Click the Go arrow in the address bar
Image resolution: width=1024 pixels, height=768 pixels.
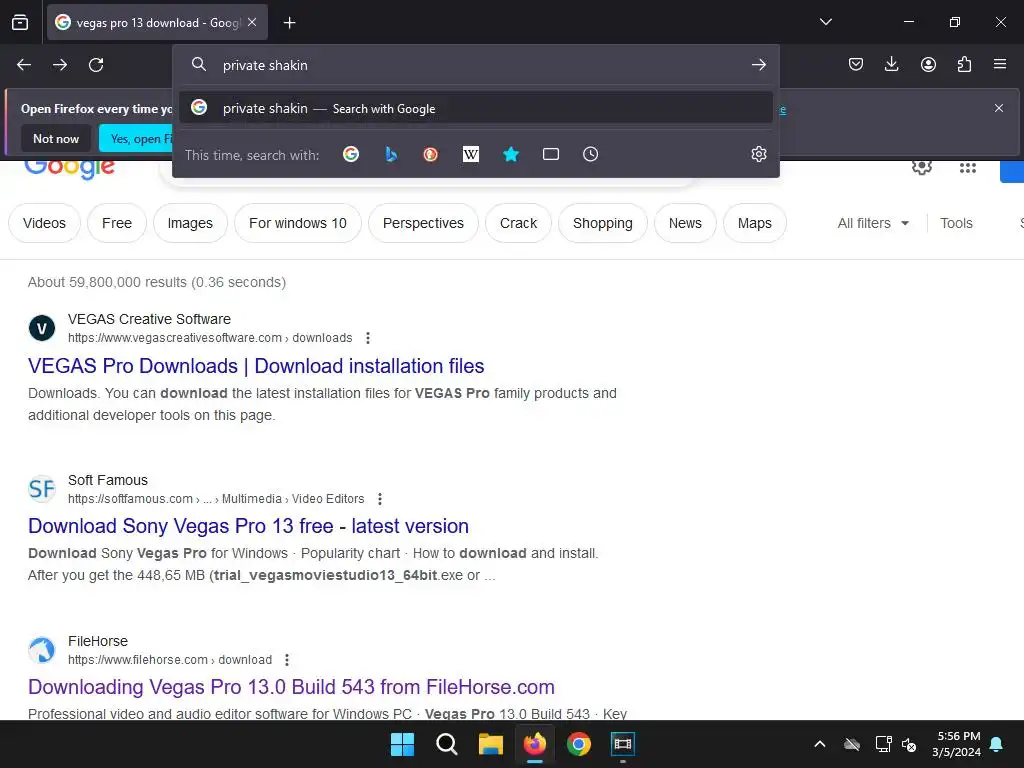click(x=758, y=65)
